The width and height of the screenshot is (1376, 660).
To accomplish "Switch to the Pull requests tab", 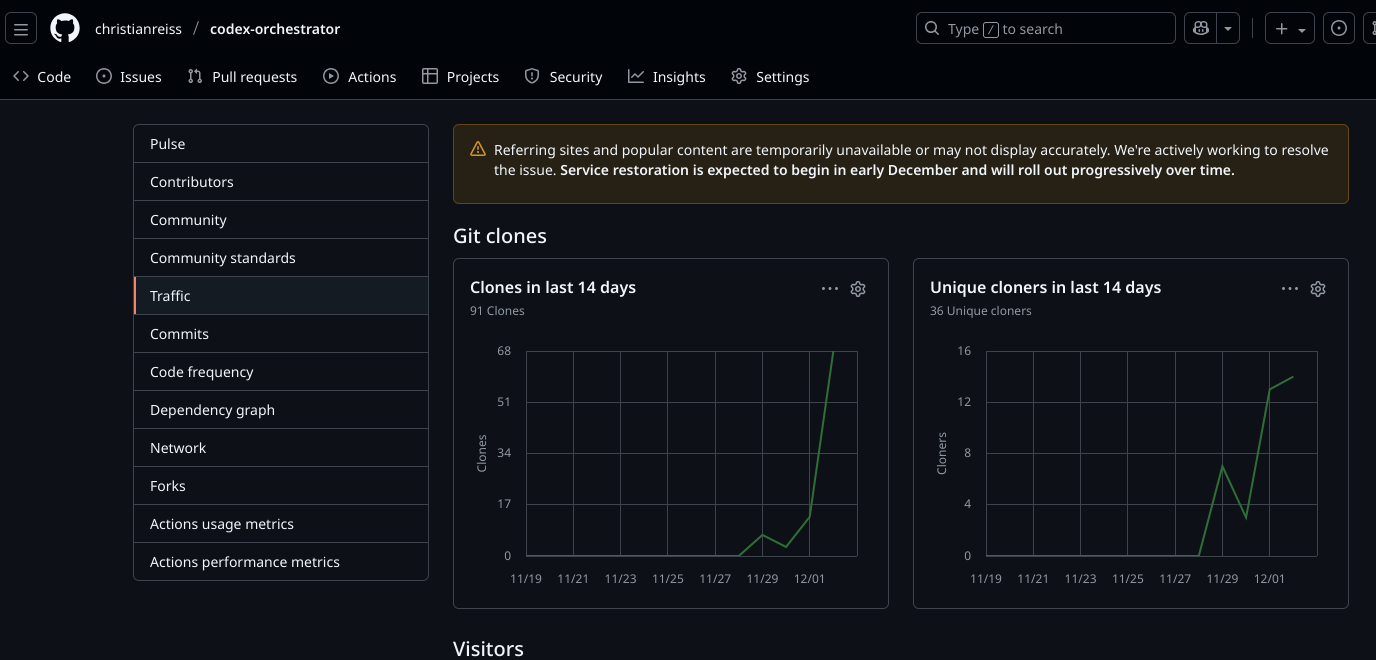I will 242,77.
